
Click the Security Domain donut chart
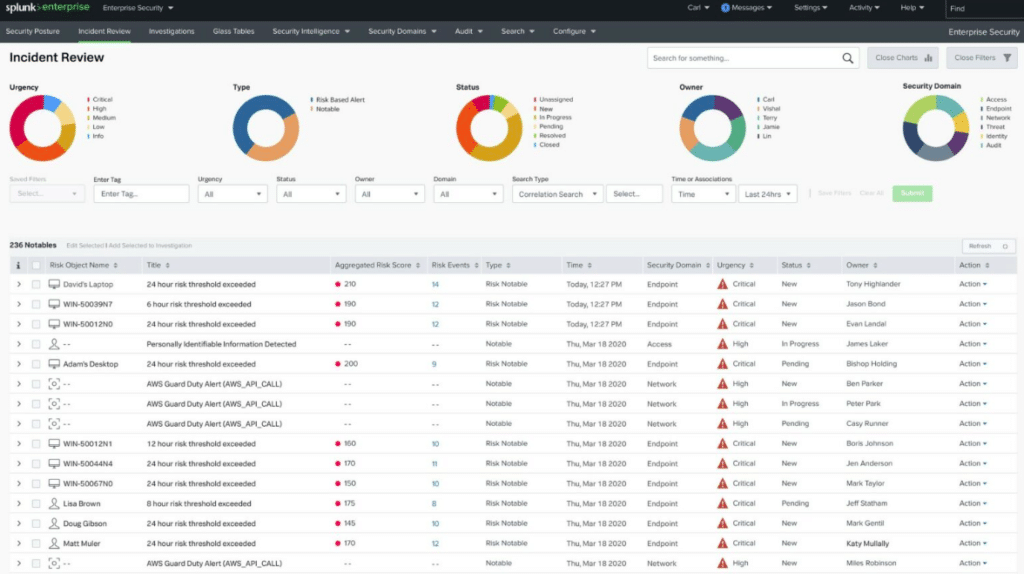(936, 128)
